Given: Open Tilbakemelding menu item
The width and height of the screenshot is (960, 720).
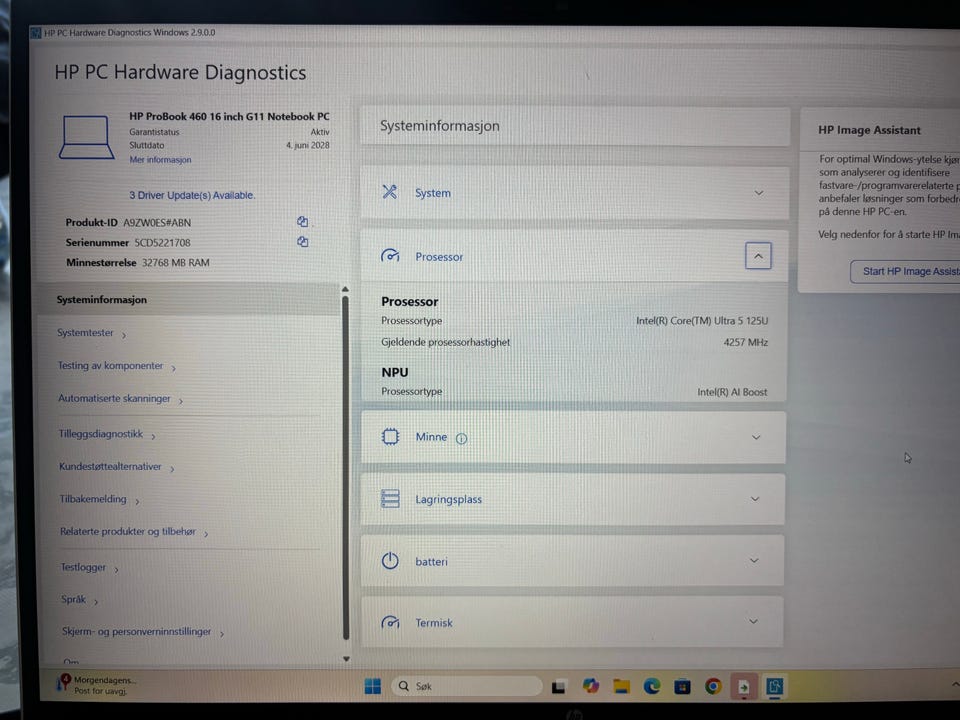Looking at the screenshot, I should [99, 499].
